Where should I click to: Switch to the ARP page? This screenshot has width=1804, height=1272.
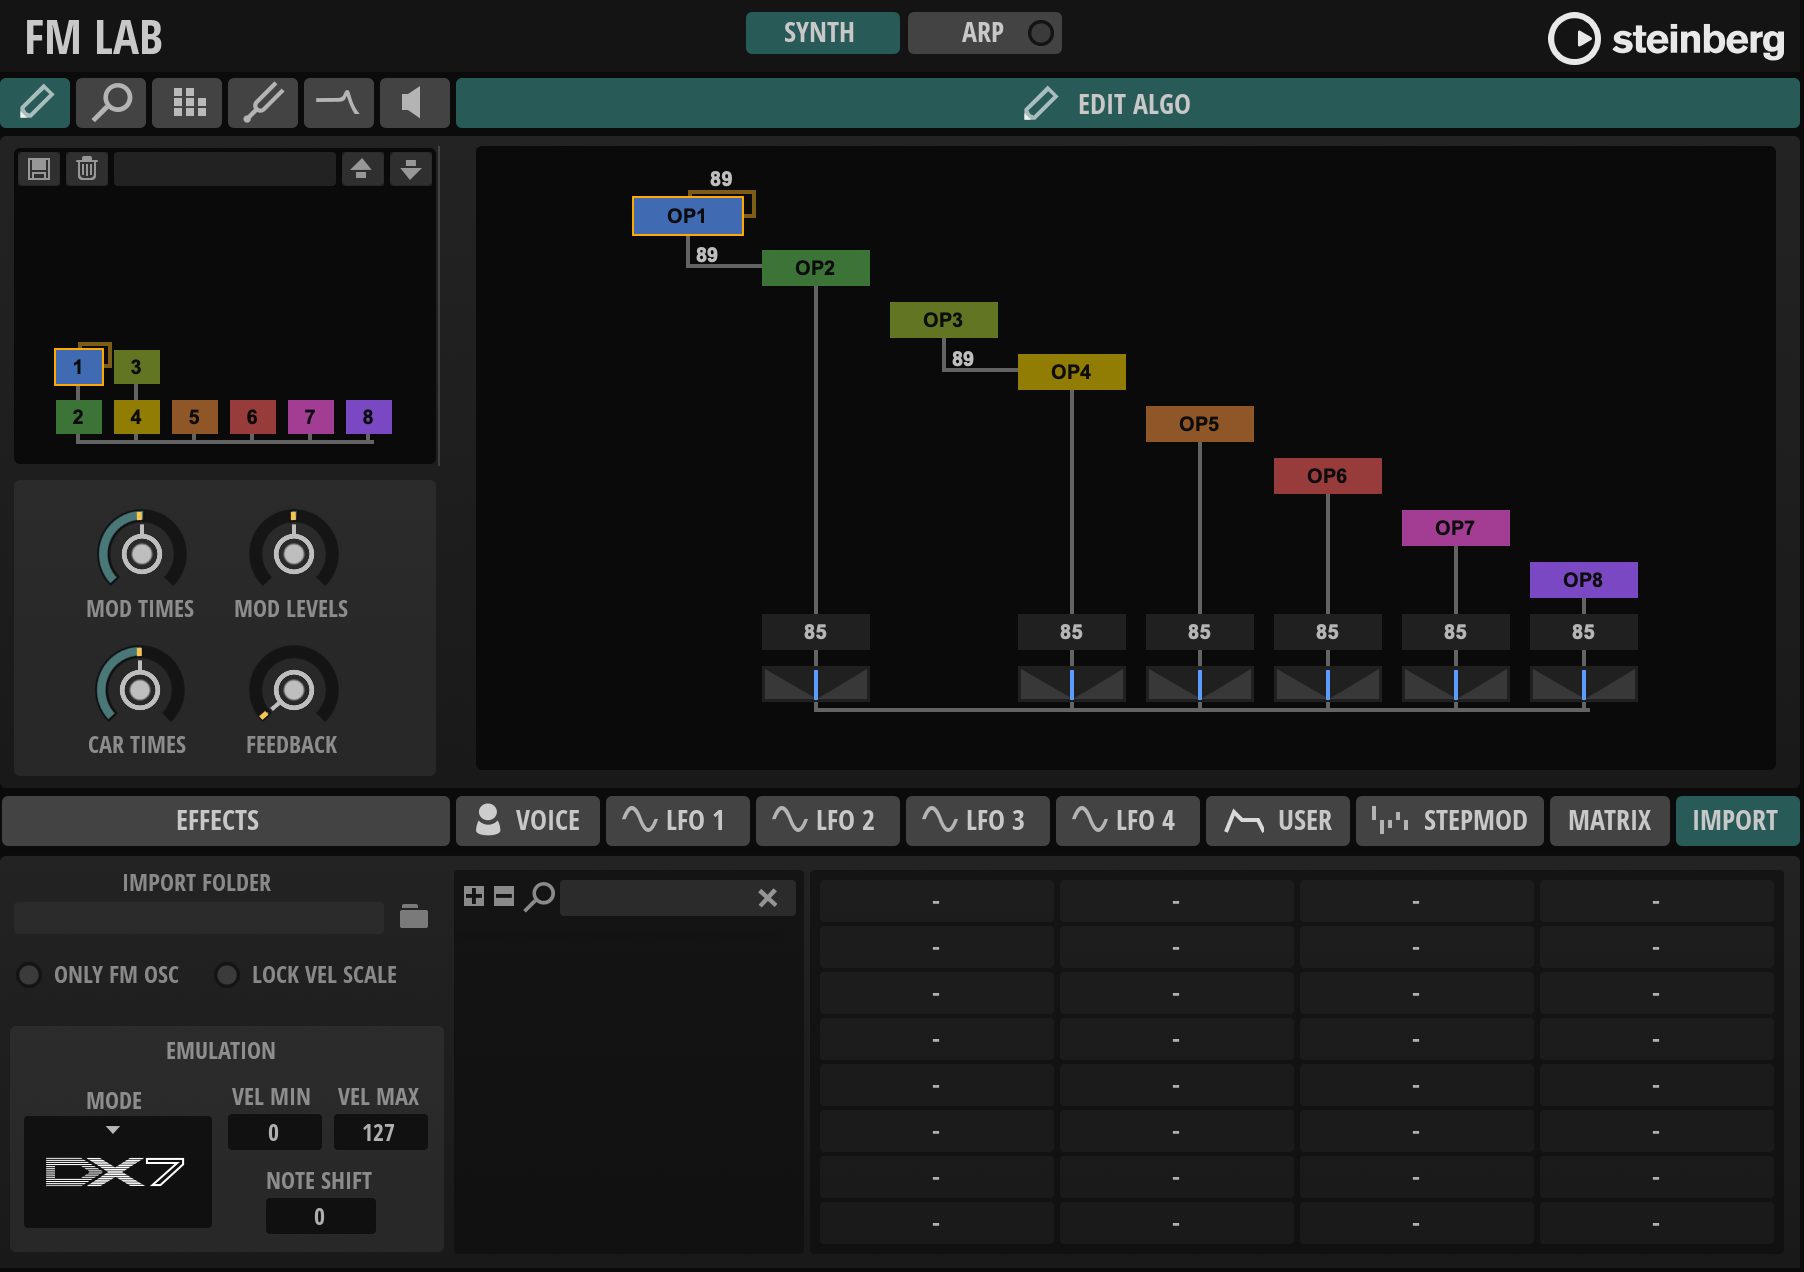tap(983, 33)
